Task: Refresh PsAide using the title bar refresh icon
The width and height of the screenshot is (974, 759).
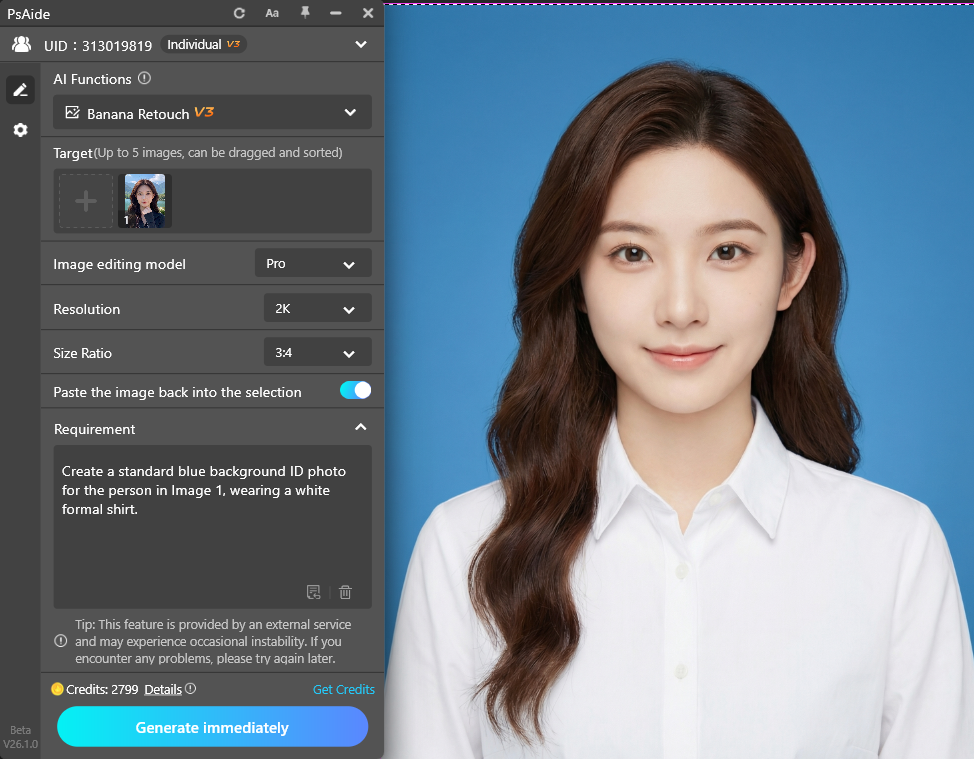Action: (x=239, y=13)
